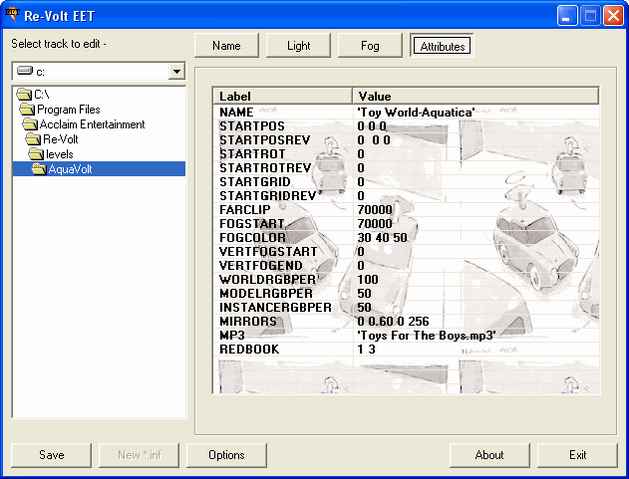The width and height of the screenshot is (629, 479).
Task: Click the Acclaim Entertainment folder icon
Action: coord(30,124)
